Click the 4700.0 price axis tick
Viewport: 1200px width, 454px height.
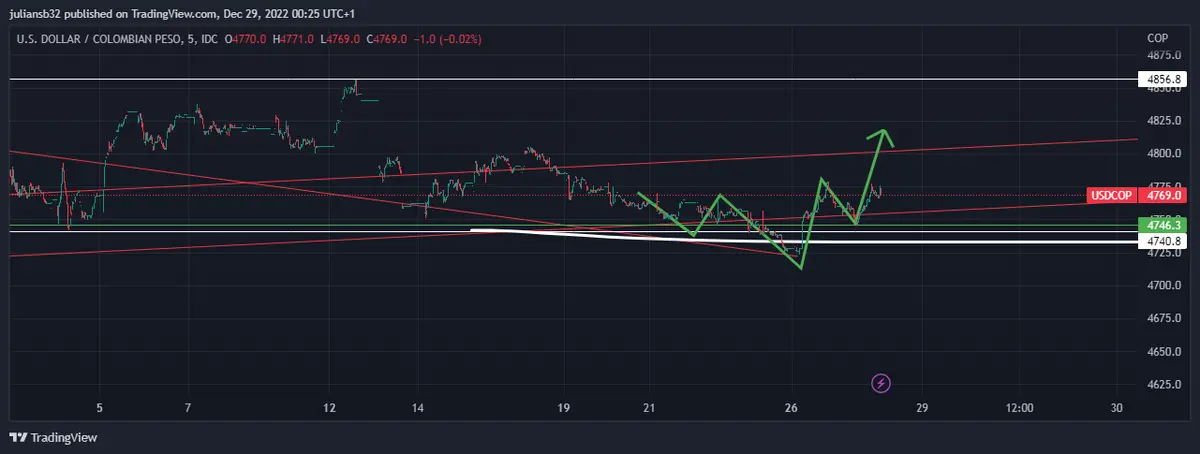(1163, 286)
